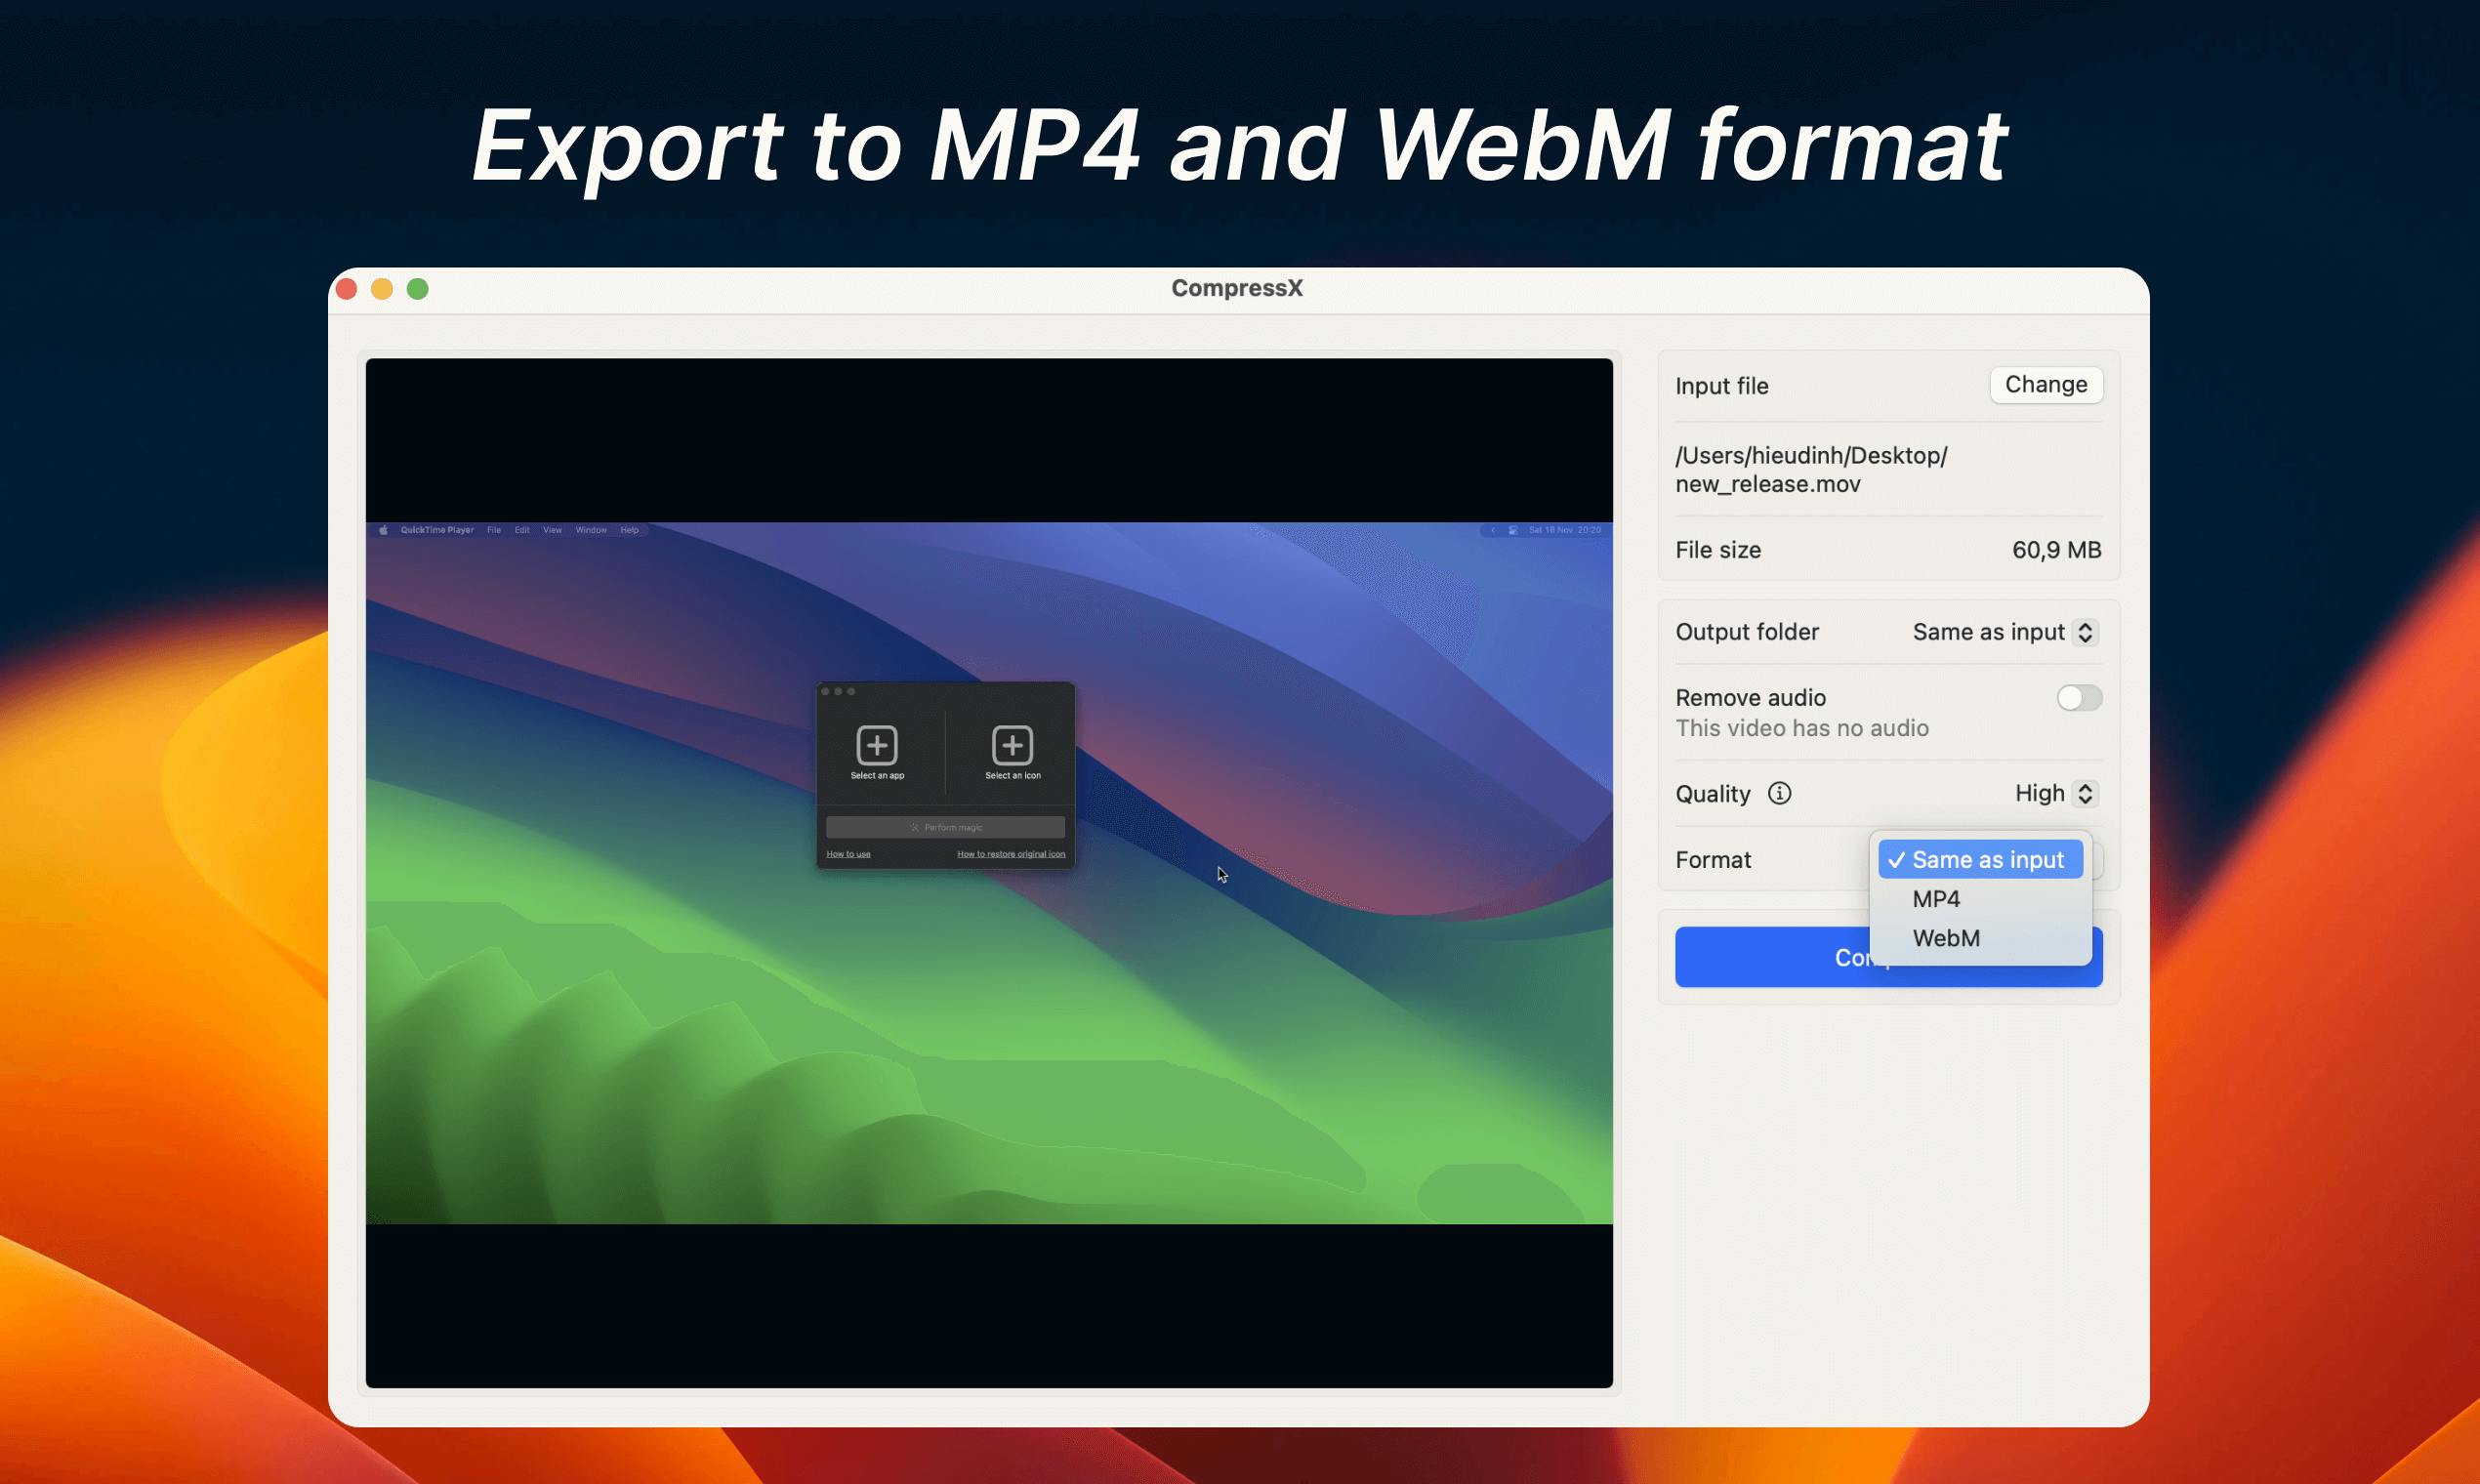
Task: Click the 'Format' label
Action: [x=1713, y=860]
